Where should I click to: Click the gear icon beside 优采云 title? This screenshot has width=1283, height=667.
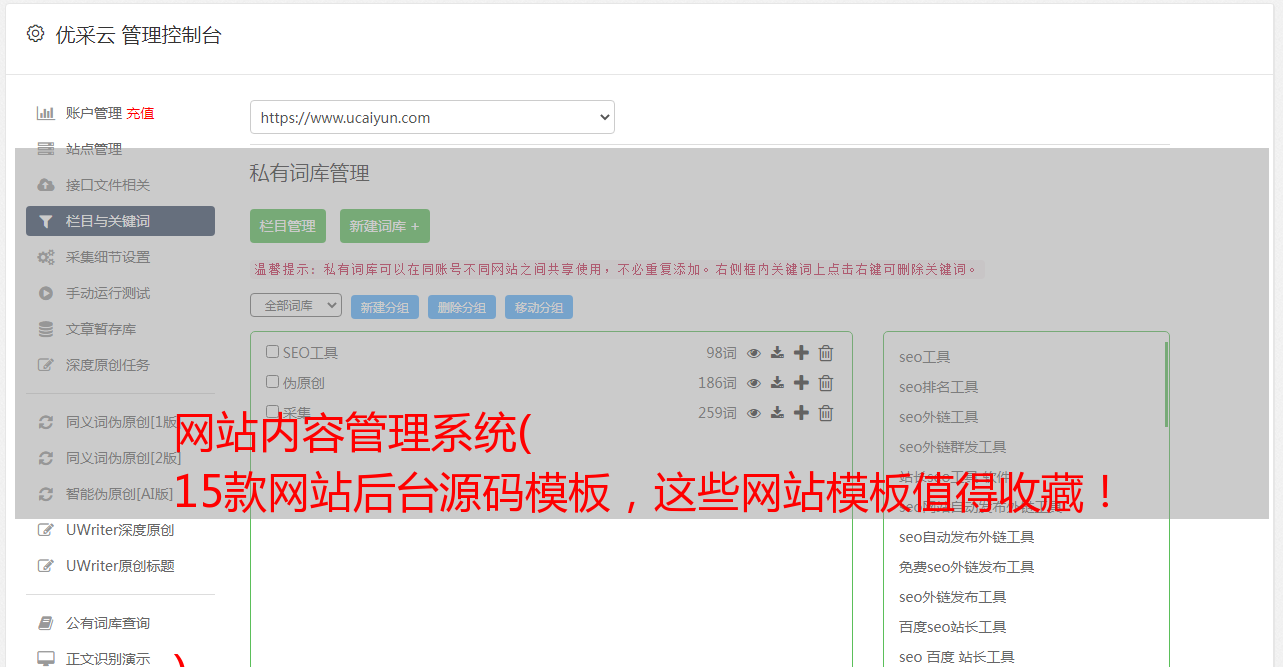[x=36, y=34]
